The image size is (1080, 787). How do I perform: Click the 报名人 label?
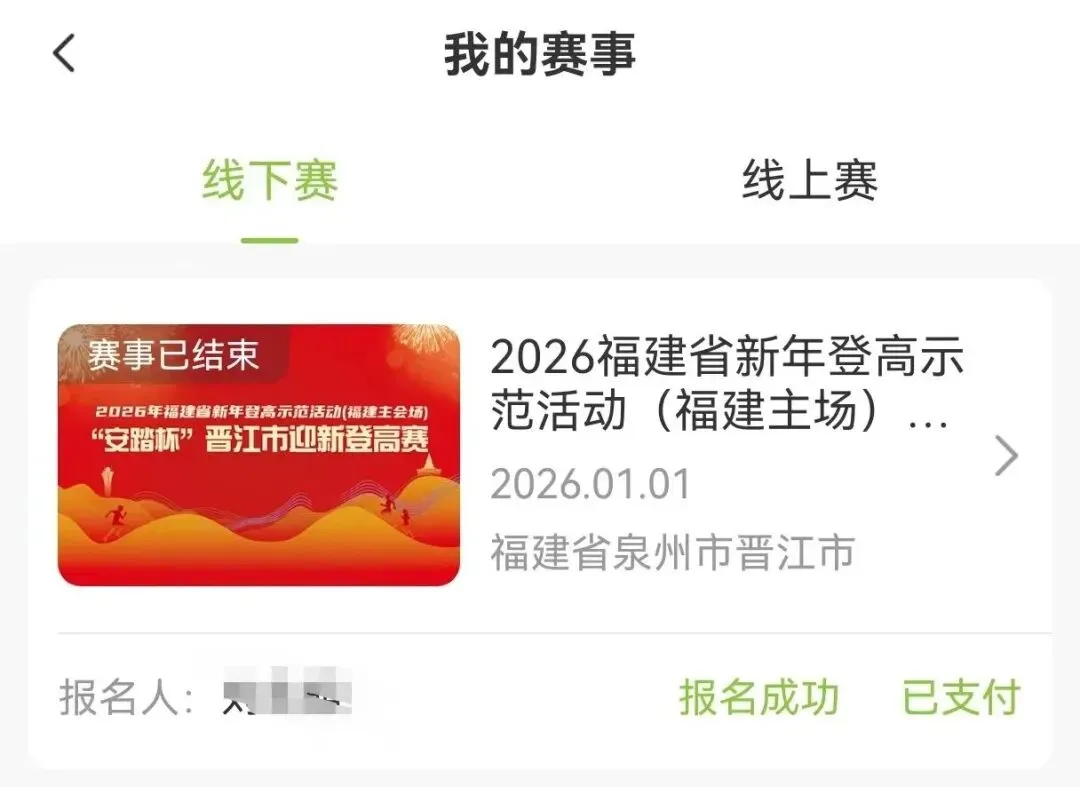tap(126, 697)
